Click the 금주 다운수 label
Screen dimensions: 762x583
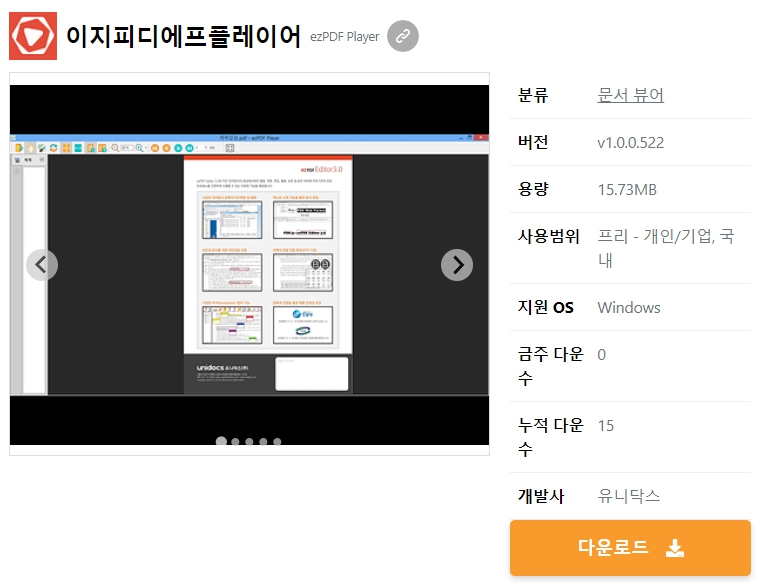tap(551, 366)
